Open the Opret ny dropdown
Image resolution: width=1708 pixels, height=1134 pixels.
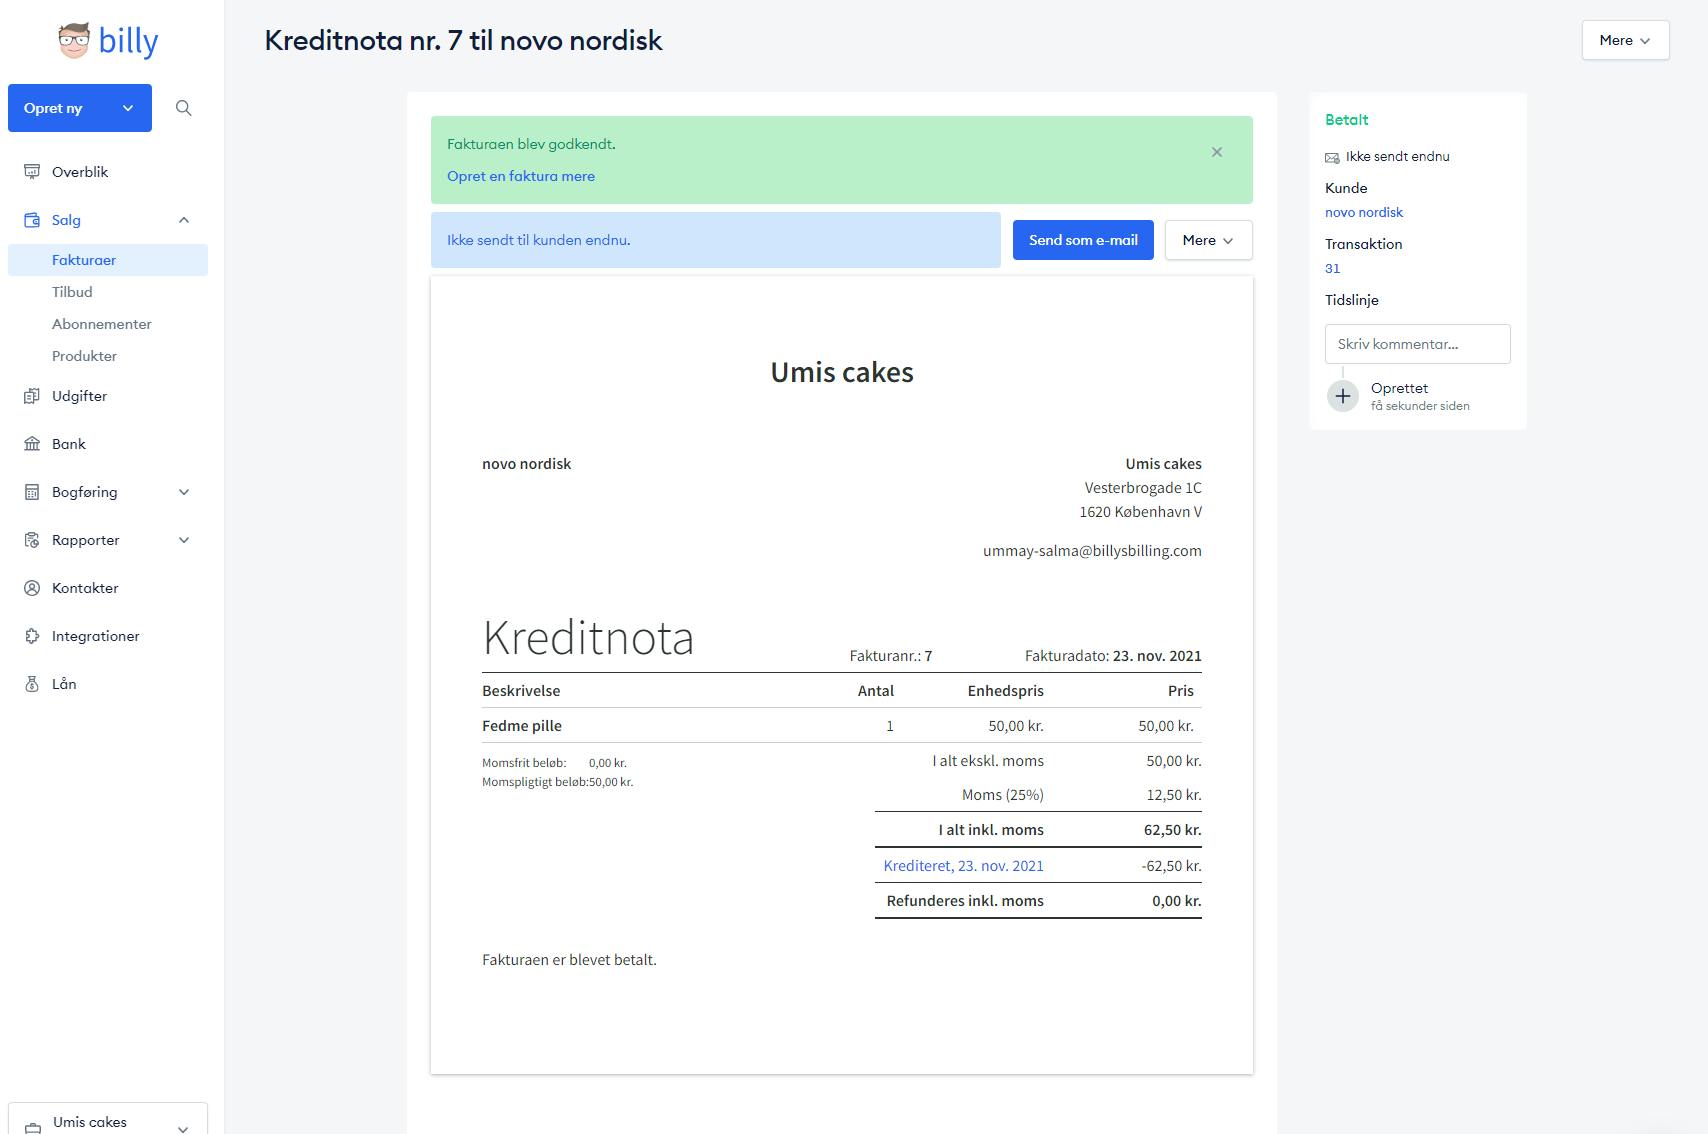point(80,108)
